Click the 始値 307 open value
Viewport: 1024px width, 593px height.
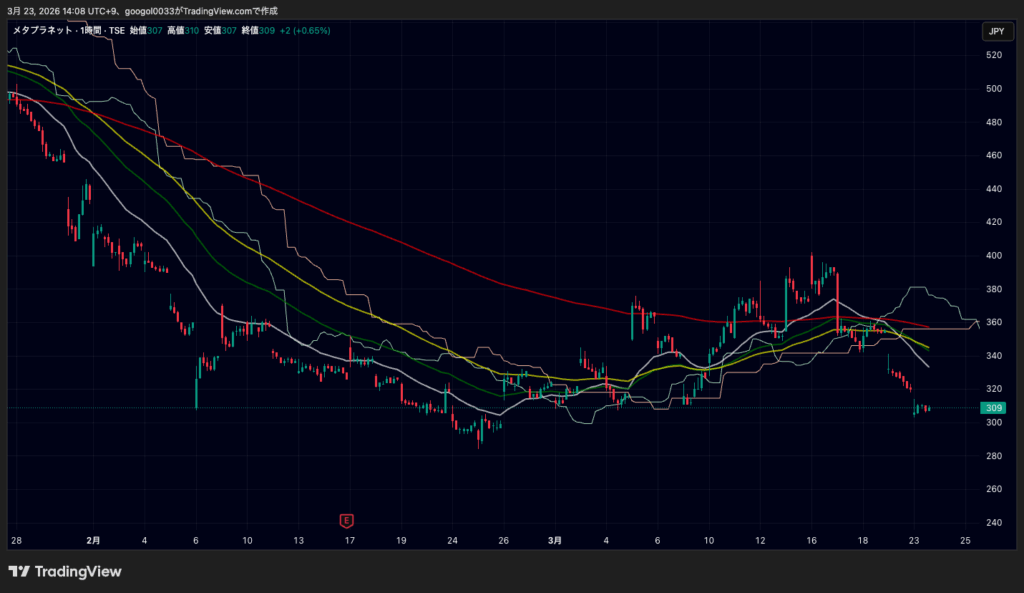click(x=147, y=31)
